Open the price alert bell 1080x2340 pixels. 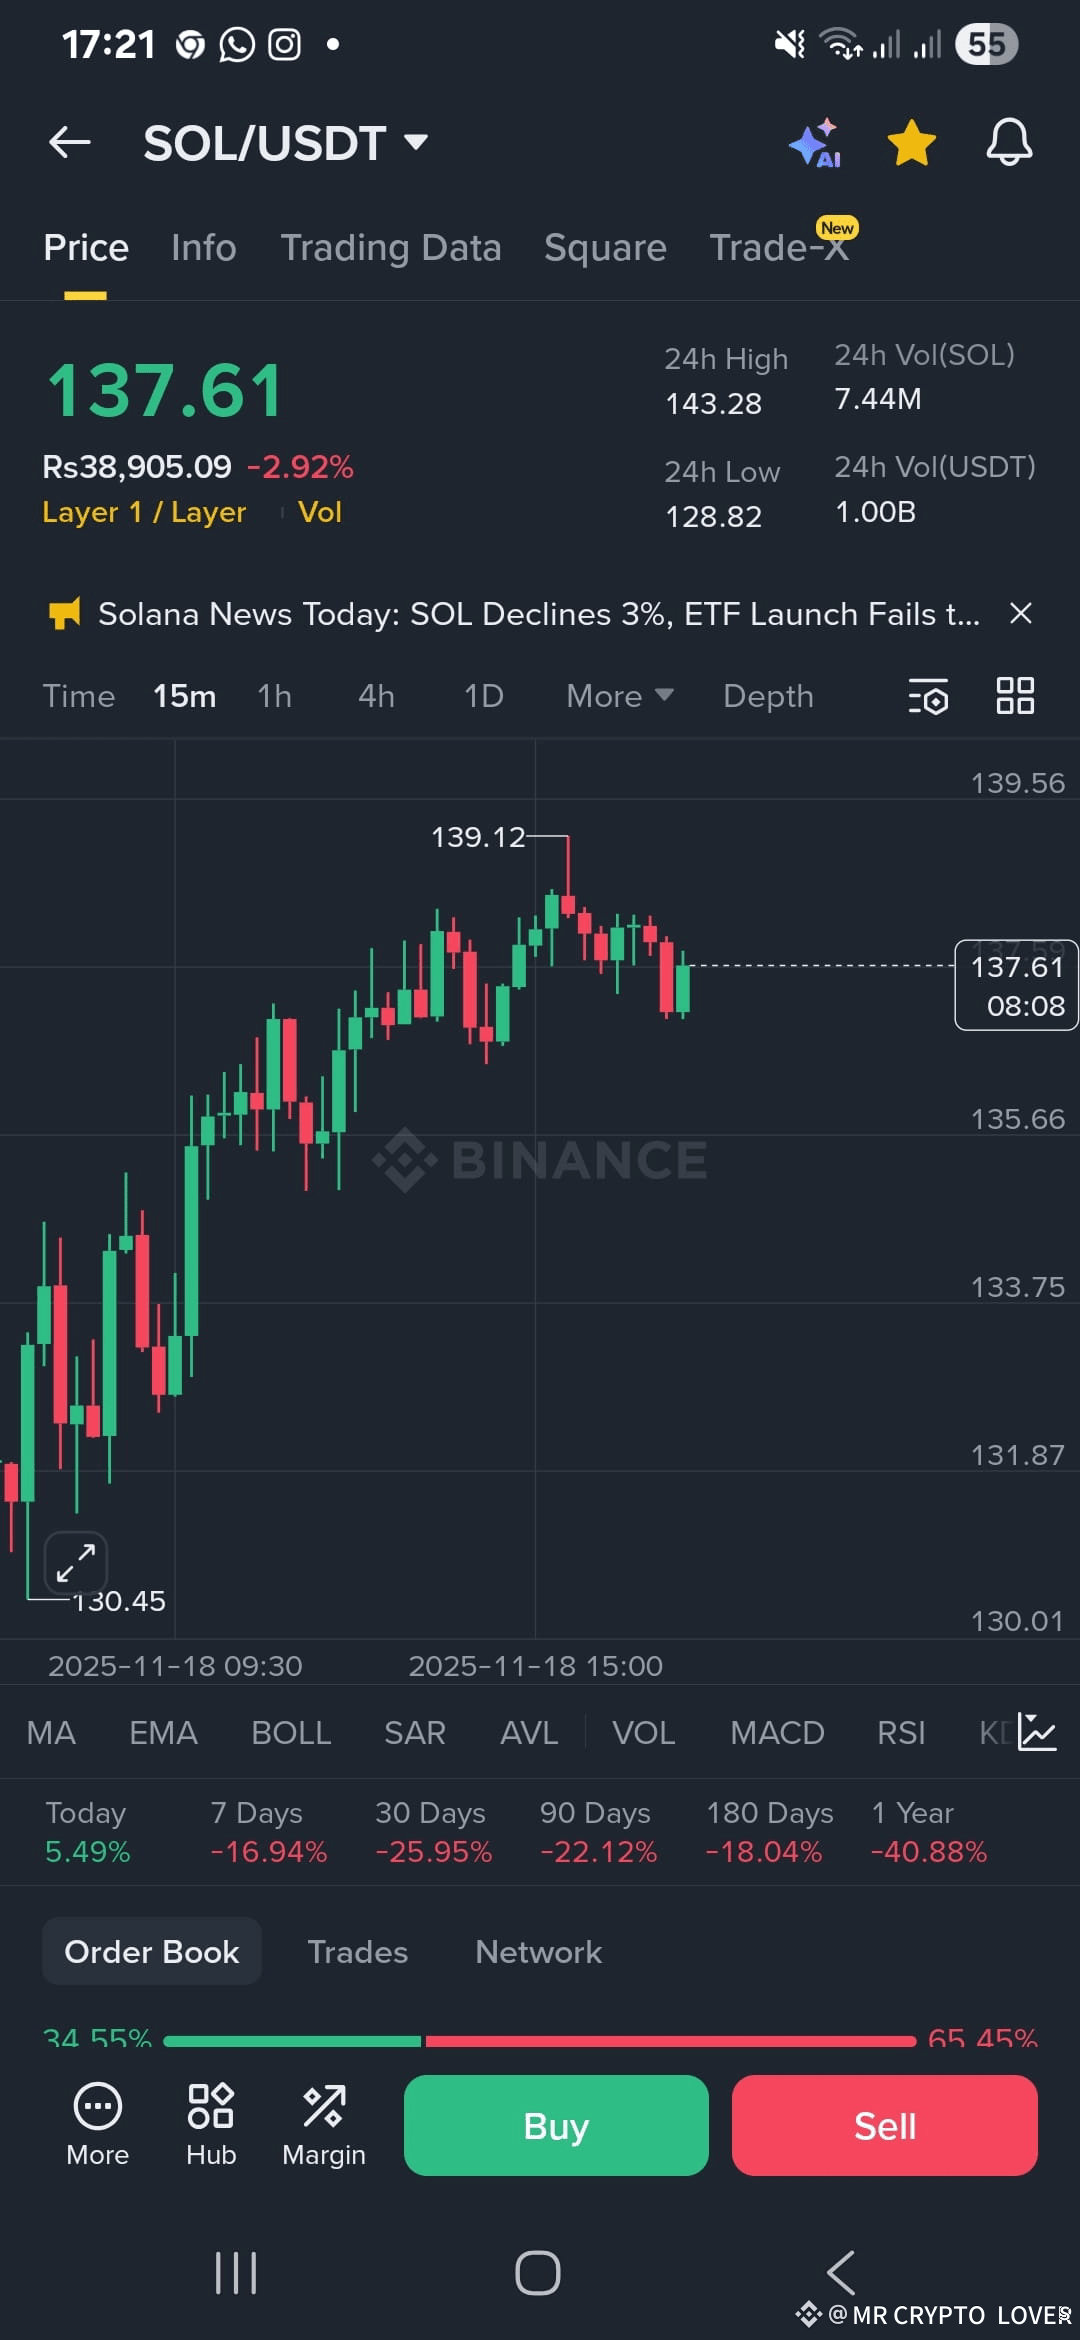pyautogui.click(x=1009, y=142)
